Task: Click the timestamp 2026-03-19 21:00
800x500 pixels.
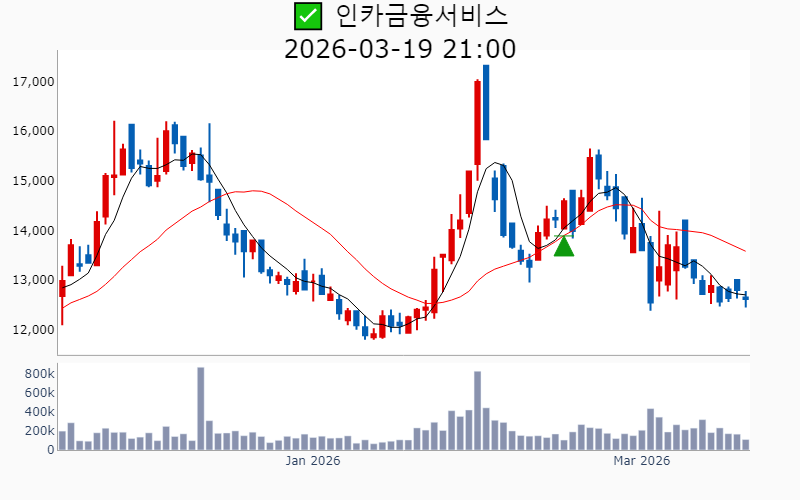Action: point(400,49)
